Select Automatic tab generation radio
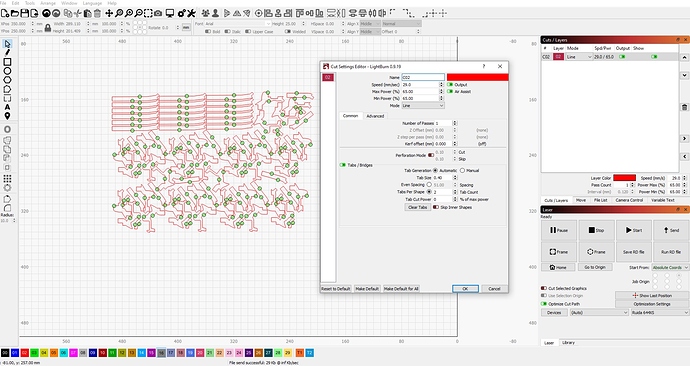690x366 pixels. [436, 170]
